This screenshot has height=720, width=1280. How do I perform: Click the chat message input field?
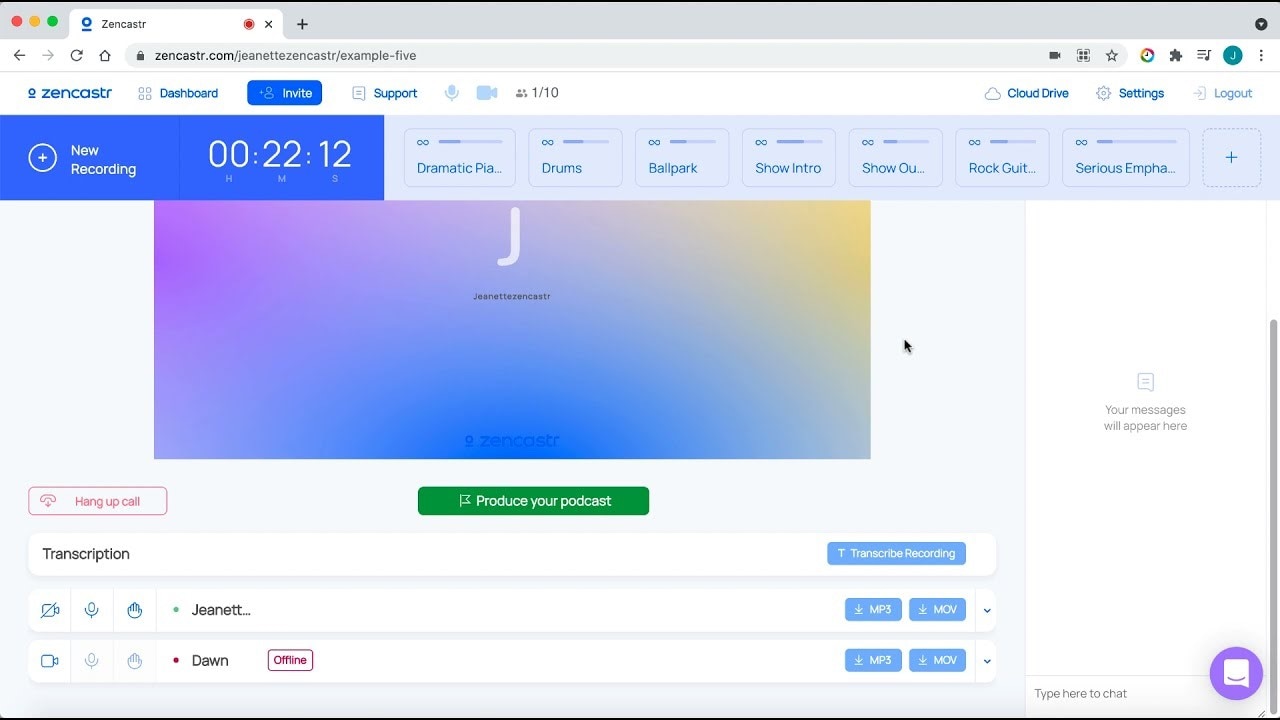click(x=1115, y=693)
